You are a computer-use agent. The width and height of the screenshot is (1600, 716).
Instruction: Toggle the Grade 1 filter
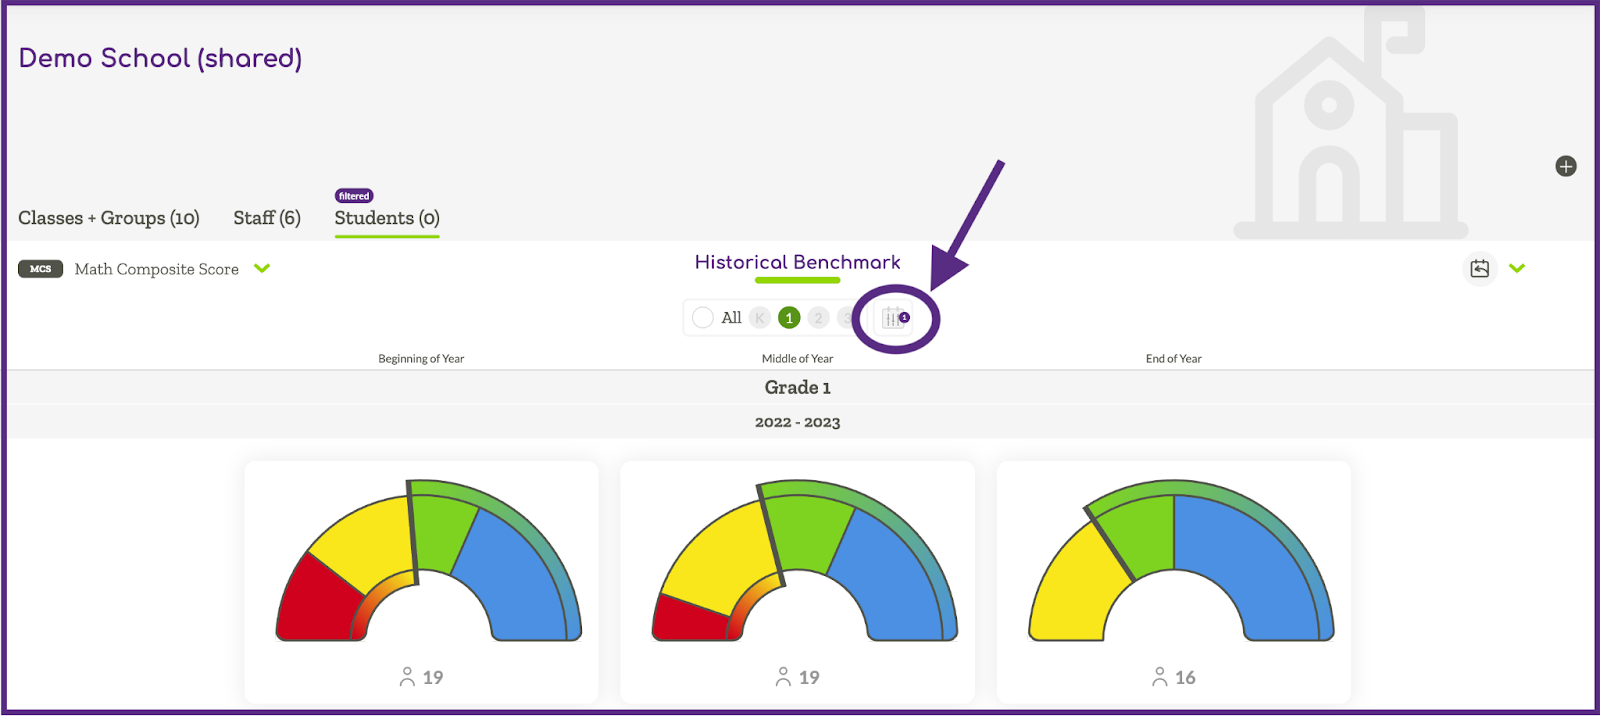789,318
